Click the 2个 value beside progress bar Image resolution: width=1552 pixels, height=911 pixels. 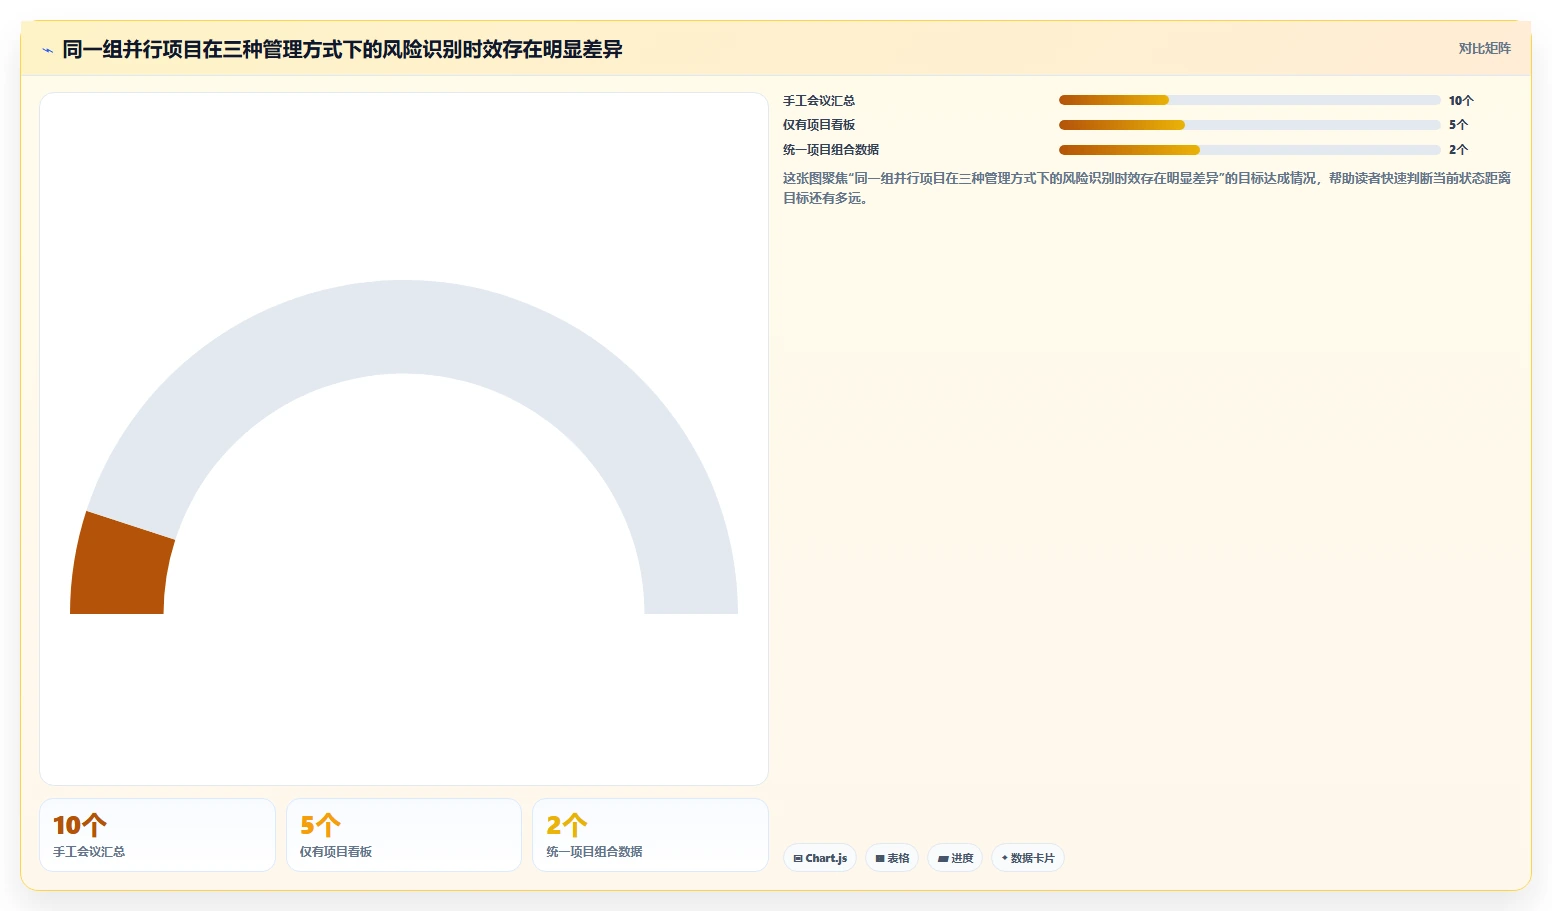tap(1458, 150)
